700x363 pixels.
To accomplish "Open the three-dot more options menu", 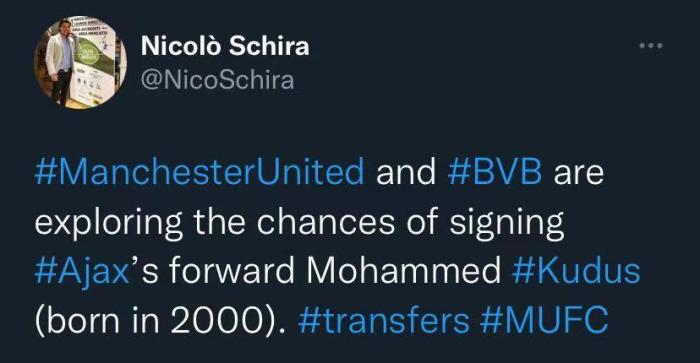I will click(x=650, y=46).
